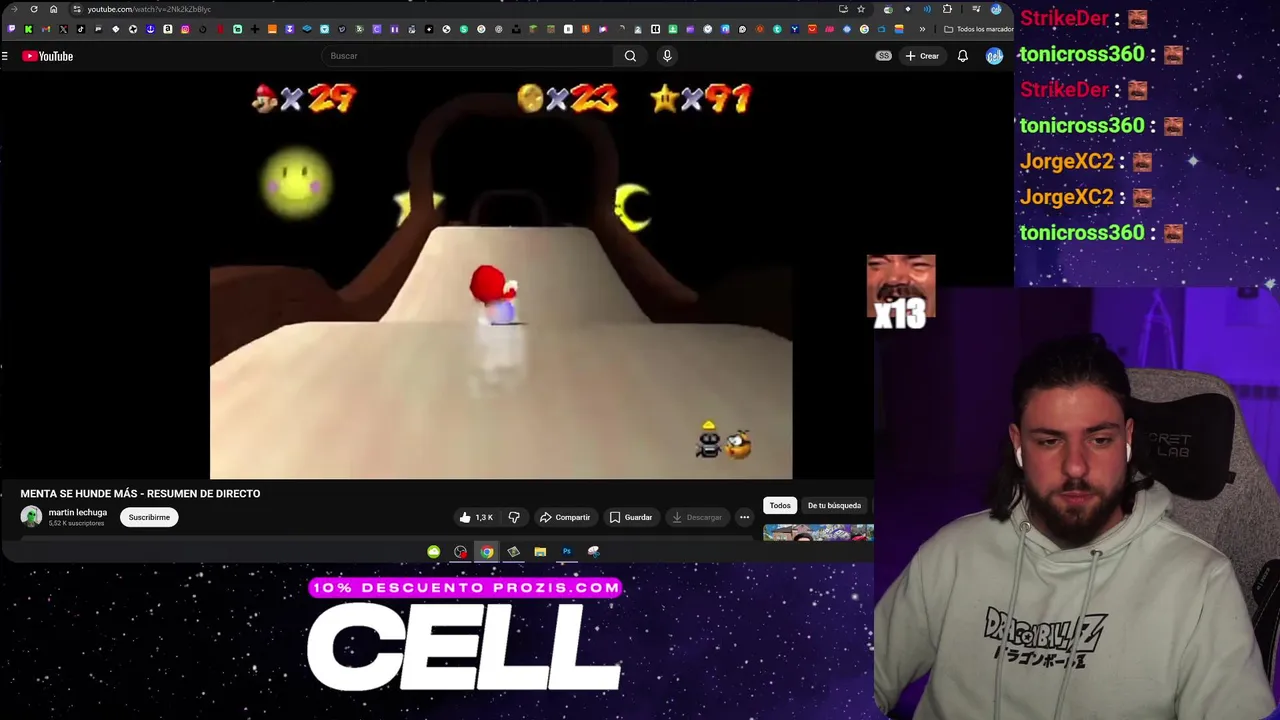
Task: Reload the page in Chrome
Action: 34,9
